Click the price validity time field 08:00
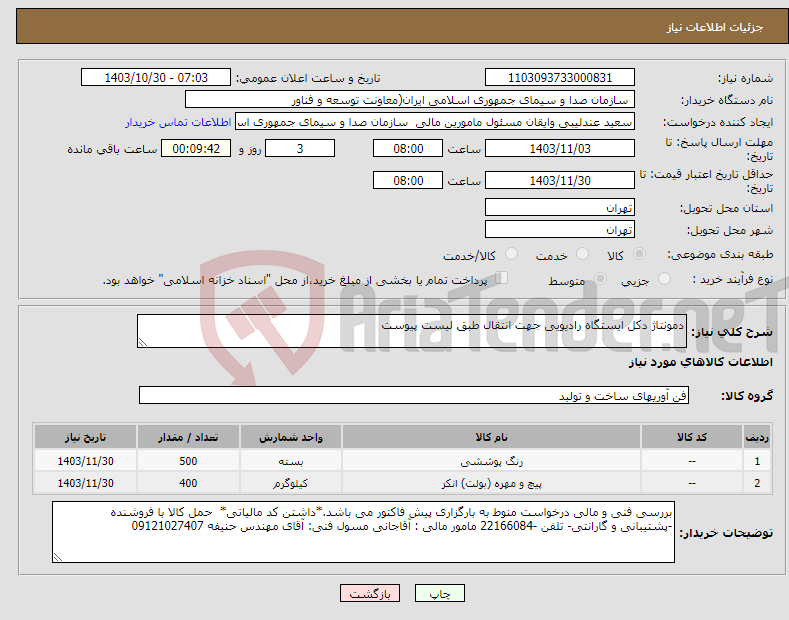The image size is (789, 620). (x=408, y=181)
